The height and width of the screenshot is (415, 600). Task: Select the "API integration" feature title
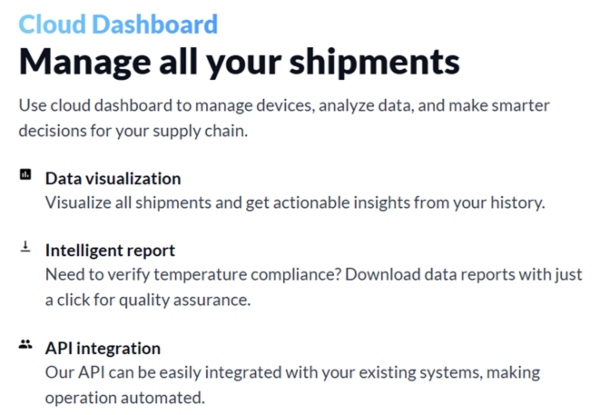click(x=103, y=348)
